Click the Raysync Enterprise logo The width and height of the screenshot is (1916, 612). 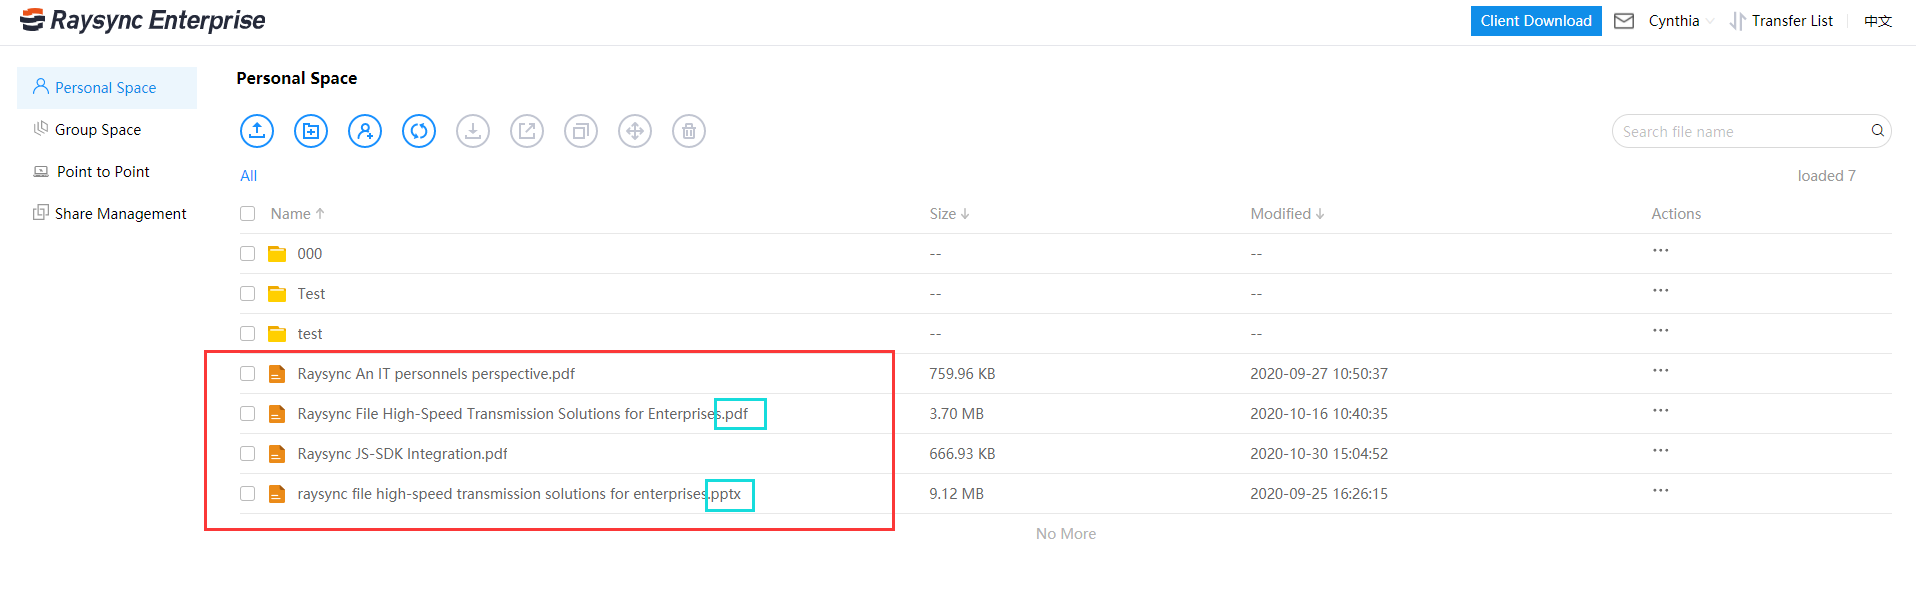pyautogui.click(x=143, y=20)
